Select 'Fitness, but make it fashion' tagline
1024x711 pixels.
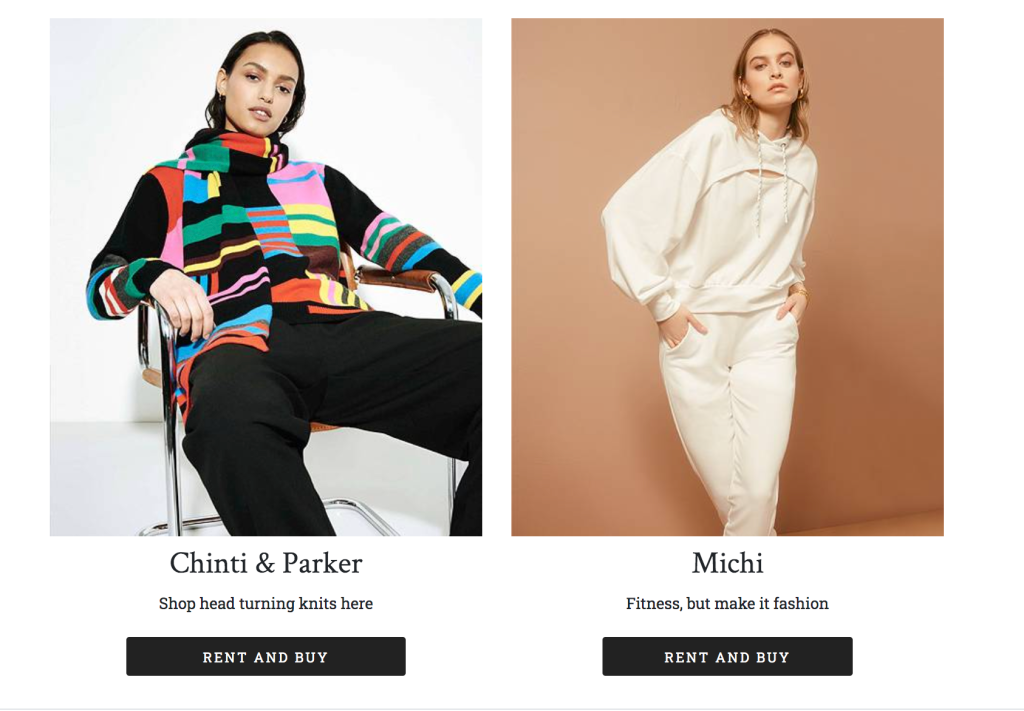[x=727, y=603]
